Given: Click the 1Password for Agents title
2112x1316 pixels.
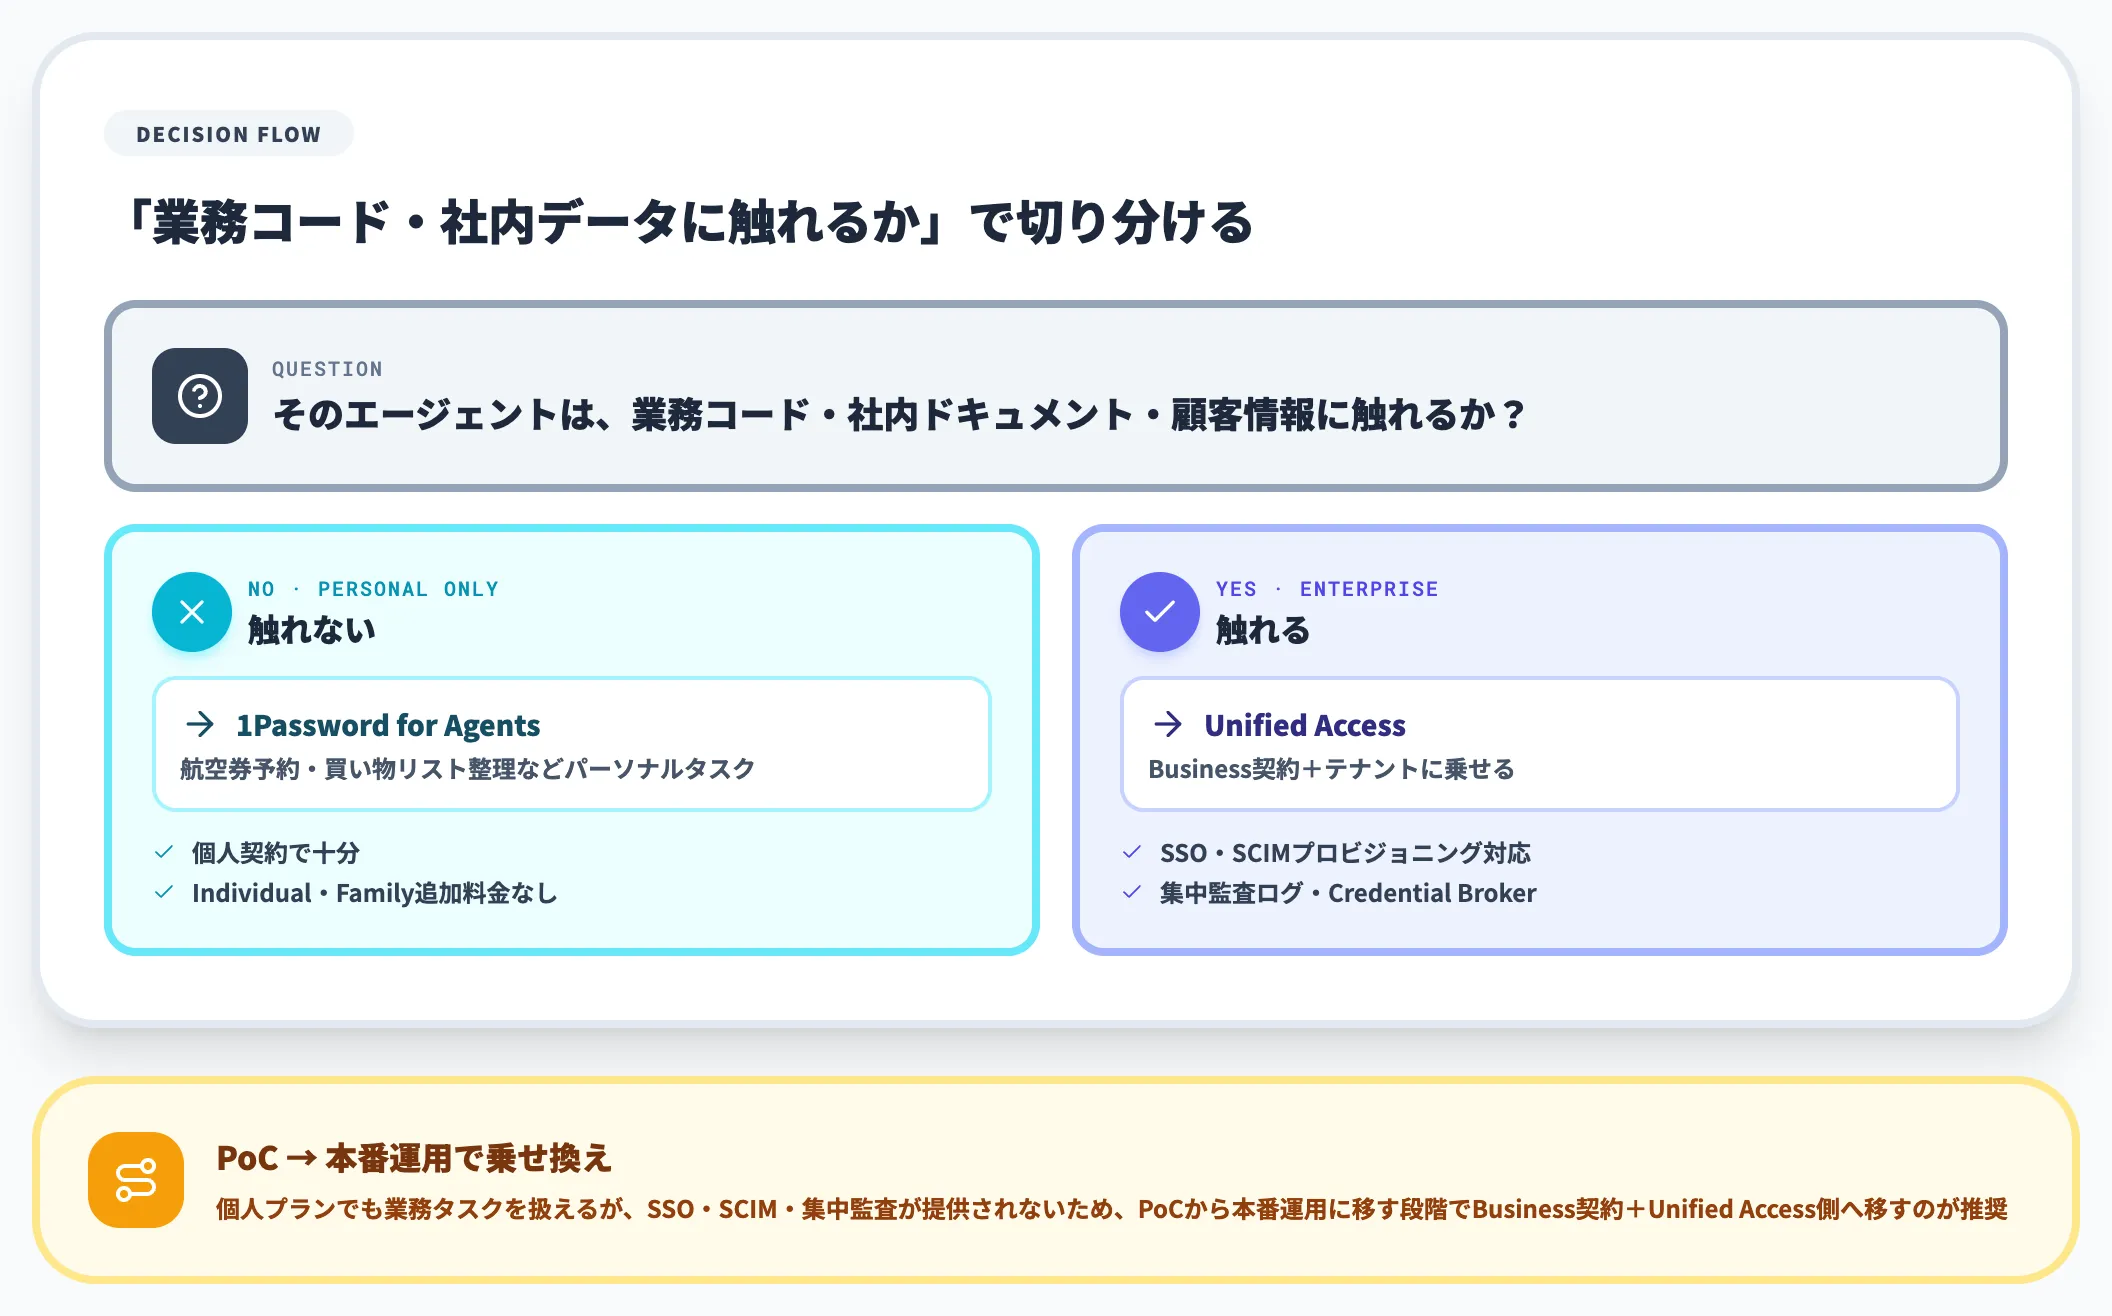Looking at the screenshot, I should [x=388, y=725].
